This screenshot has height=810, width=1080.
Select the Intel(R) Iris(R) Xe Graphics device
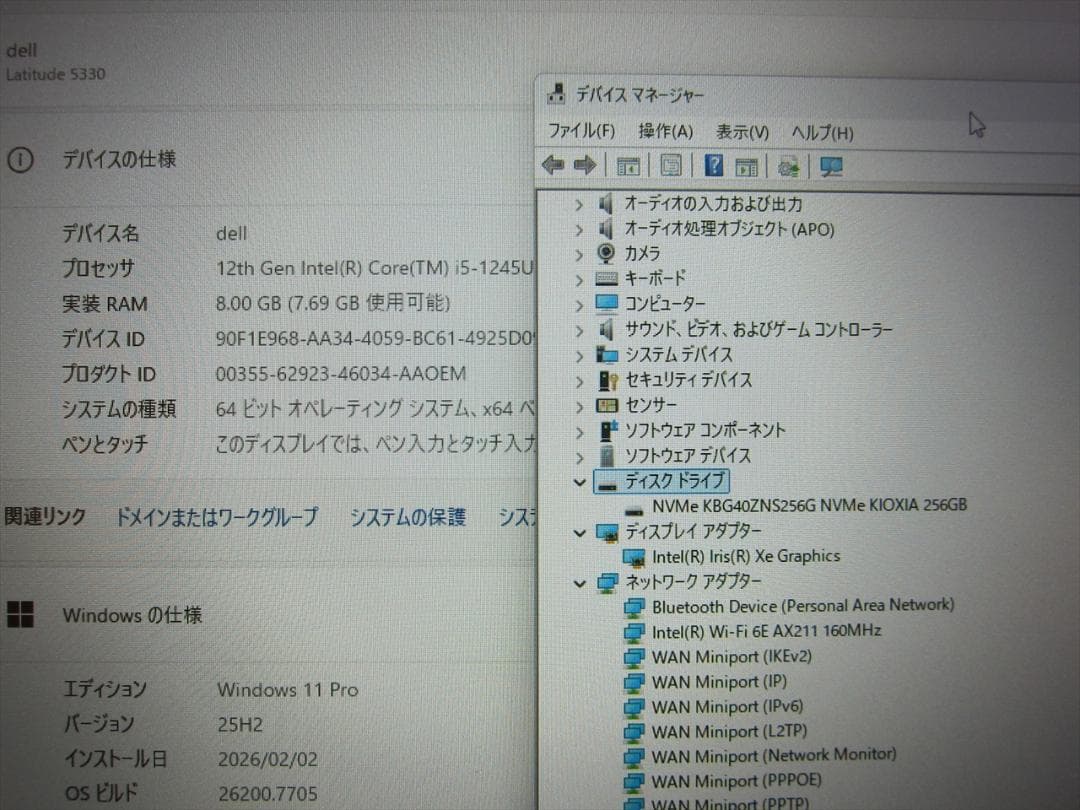click(744, 556)
